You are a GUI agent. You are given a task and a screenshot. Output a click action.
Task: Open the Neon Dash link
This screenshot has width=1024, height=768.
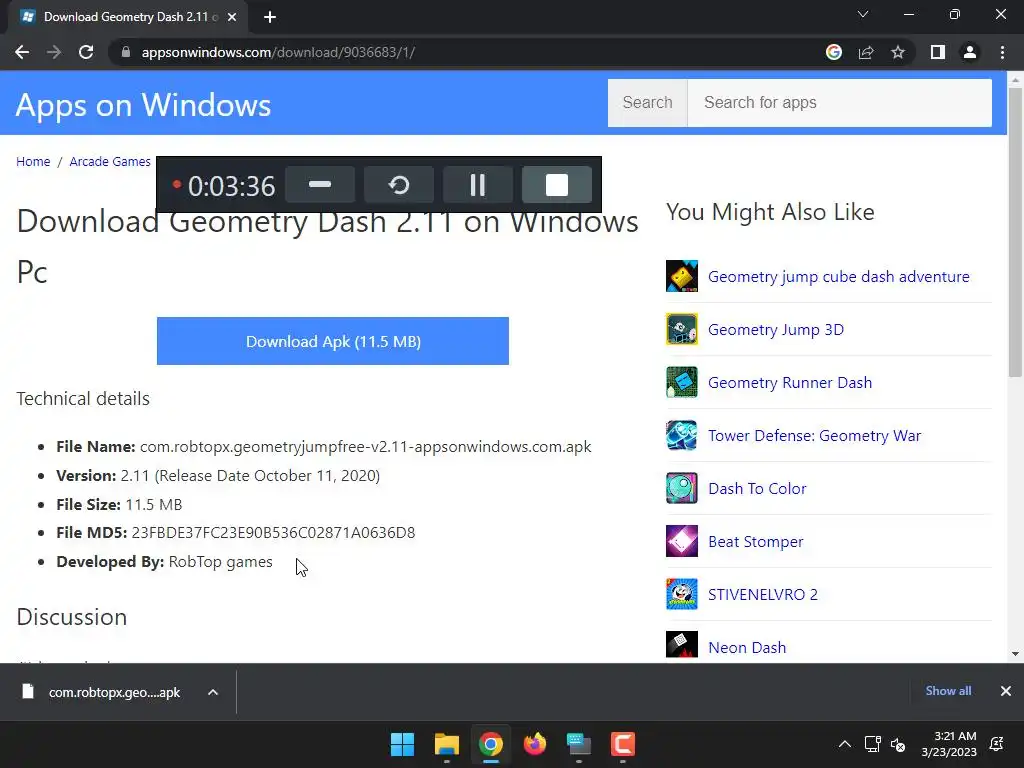click(x=747, y=647)
